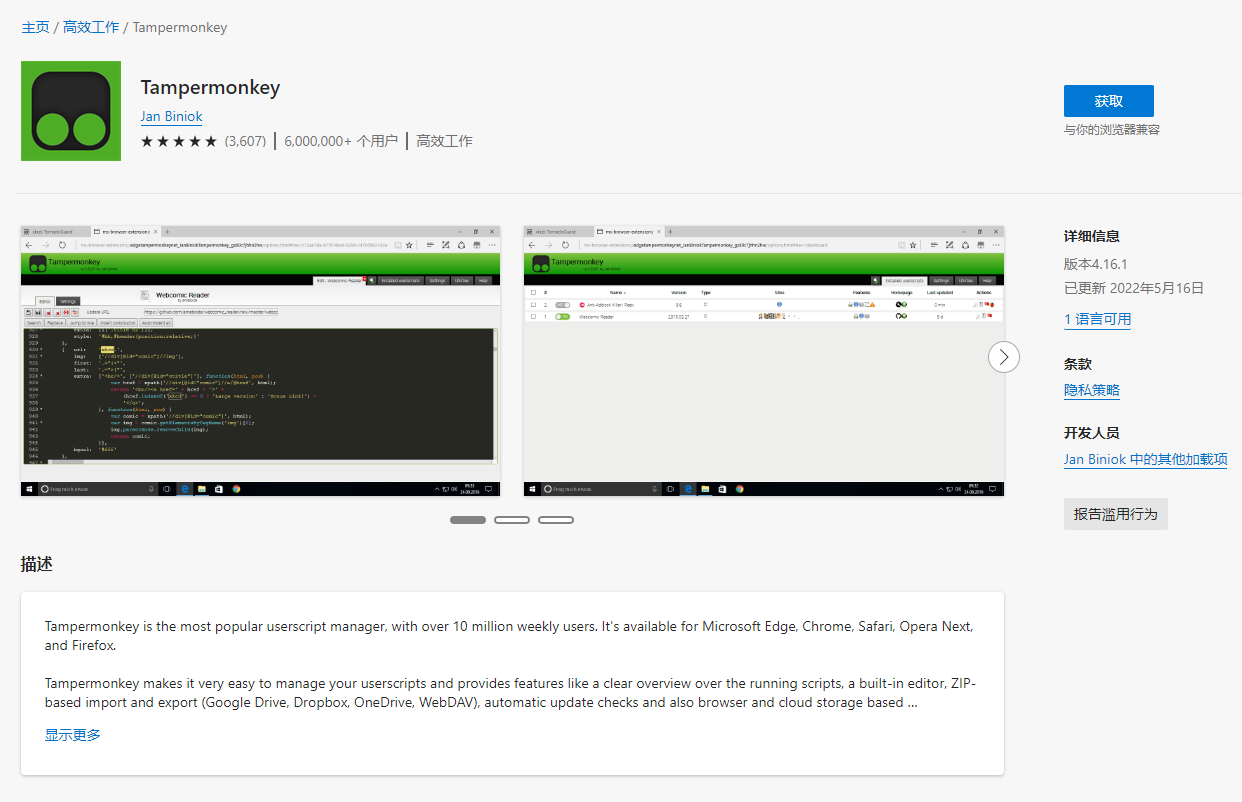Click the 已更新 2022年5月16日 text
Image resolution: width=1242 pixels, height=802 pixels.
(1134, 288)
